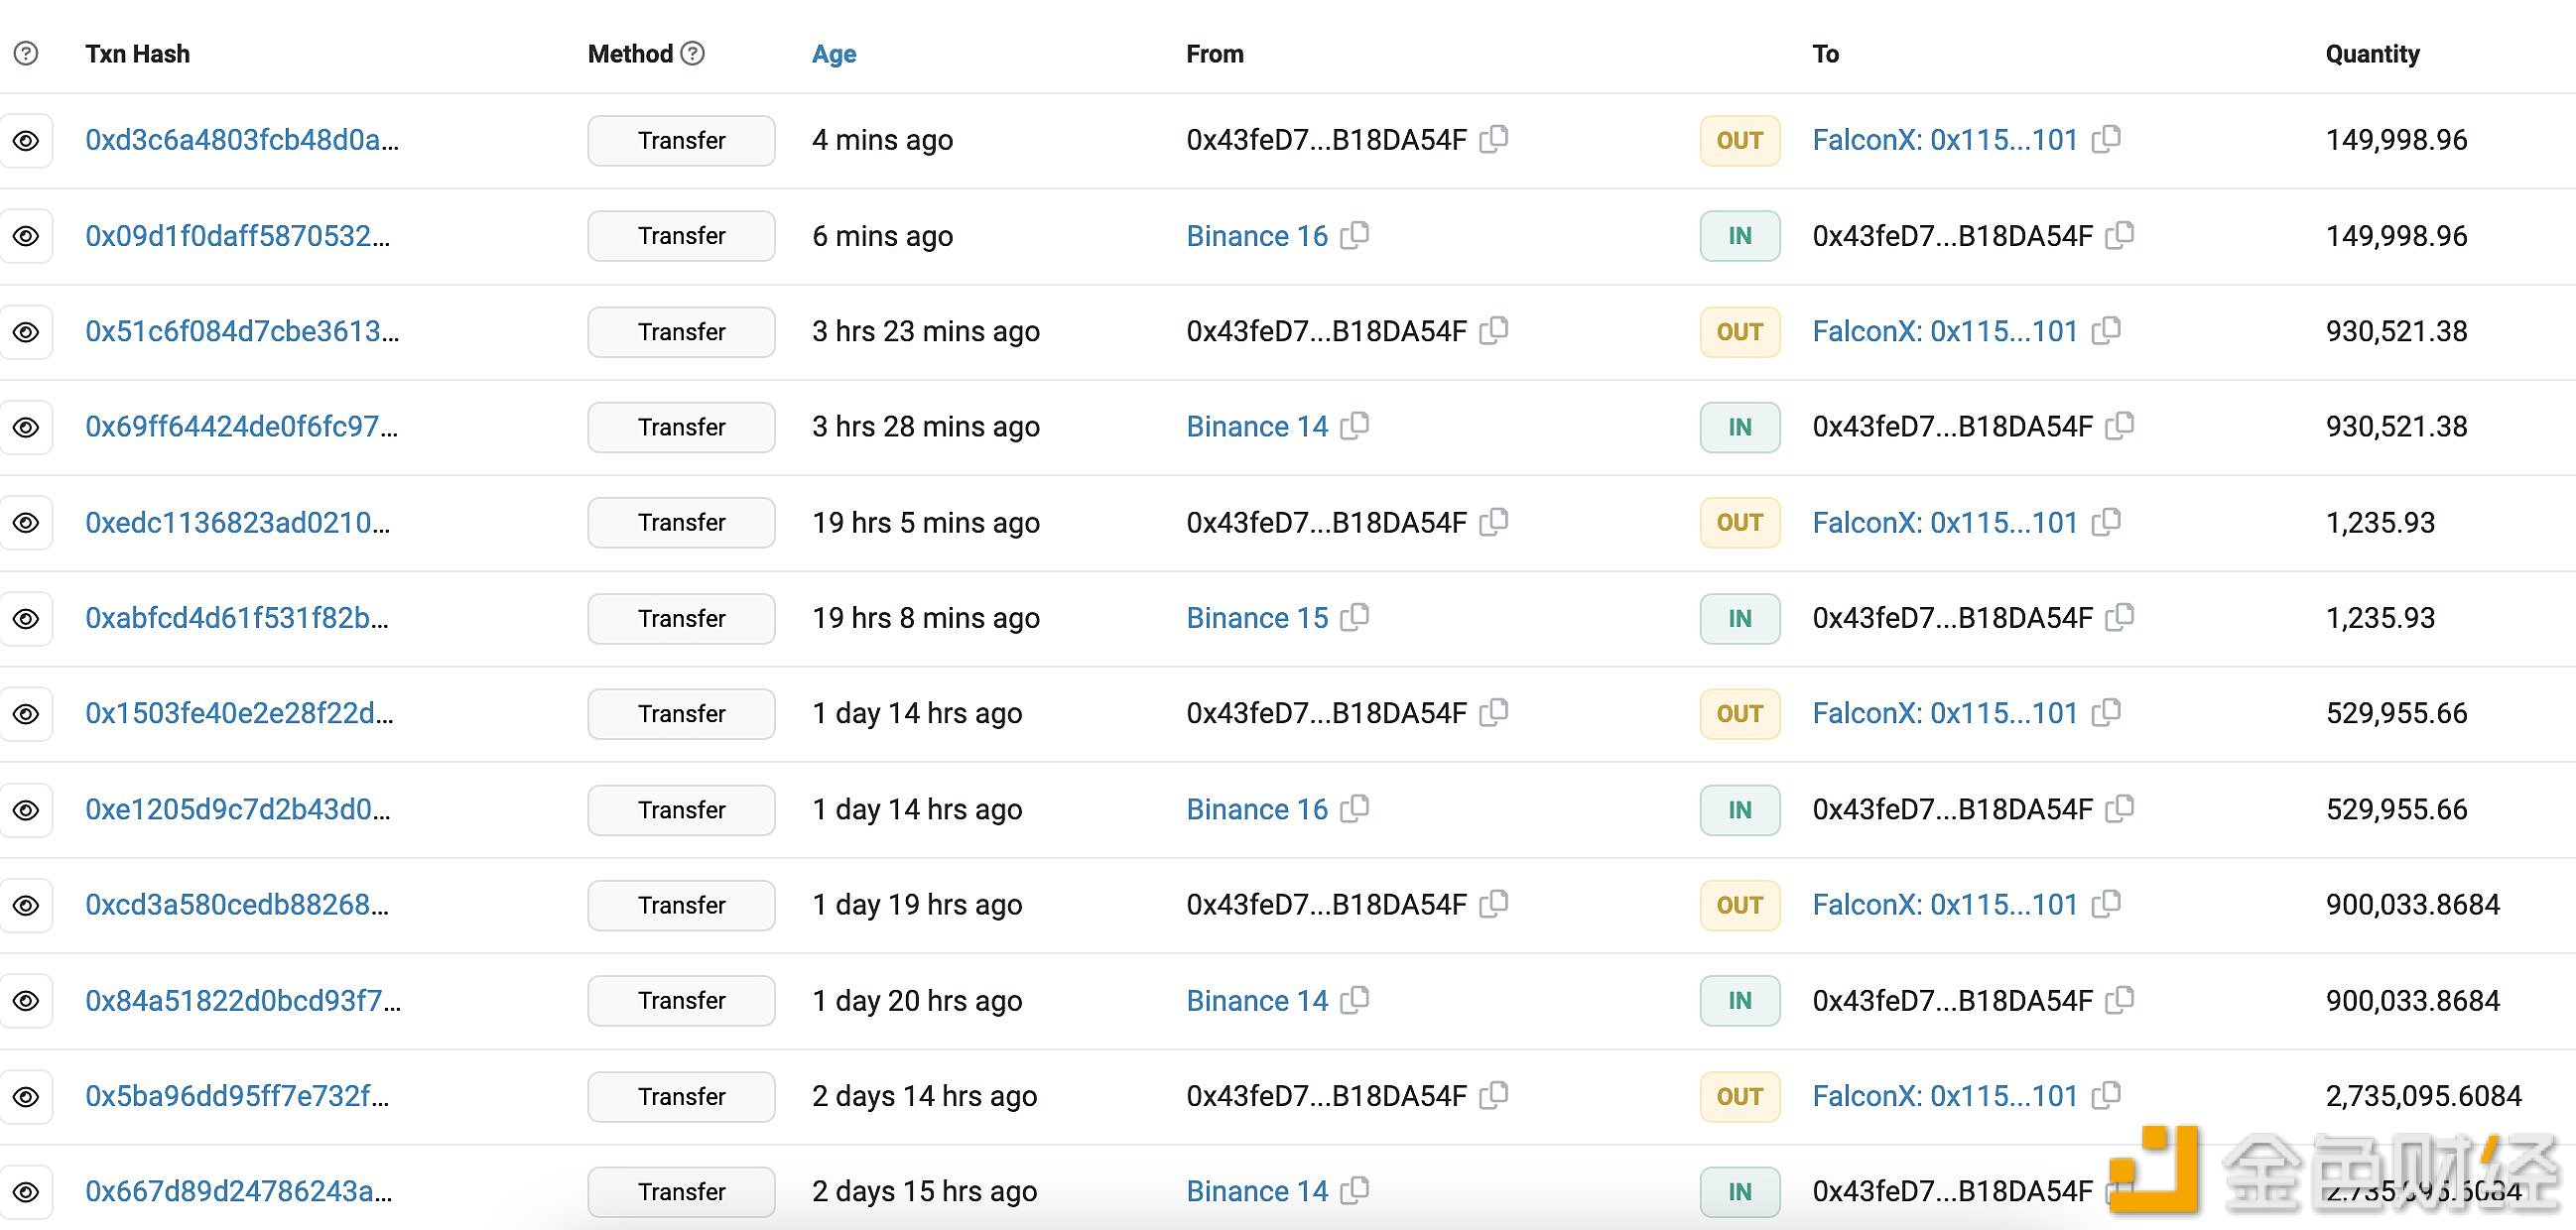Select quantity 2,735,095.6084 in 2 days 14 hrs row

click(x=2423, y=1097)
